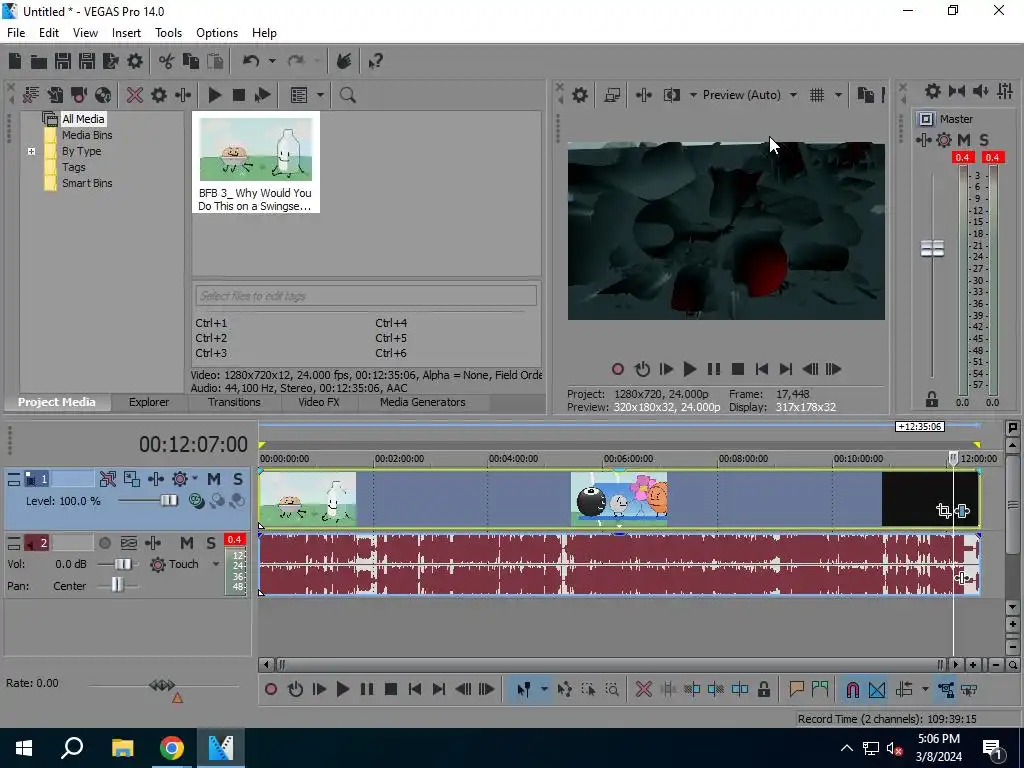Create a new project with the New icon
The height and width of the screenshot is (768, 1024).
[14, 61]
